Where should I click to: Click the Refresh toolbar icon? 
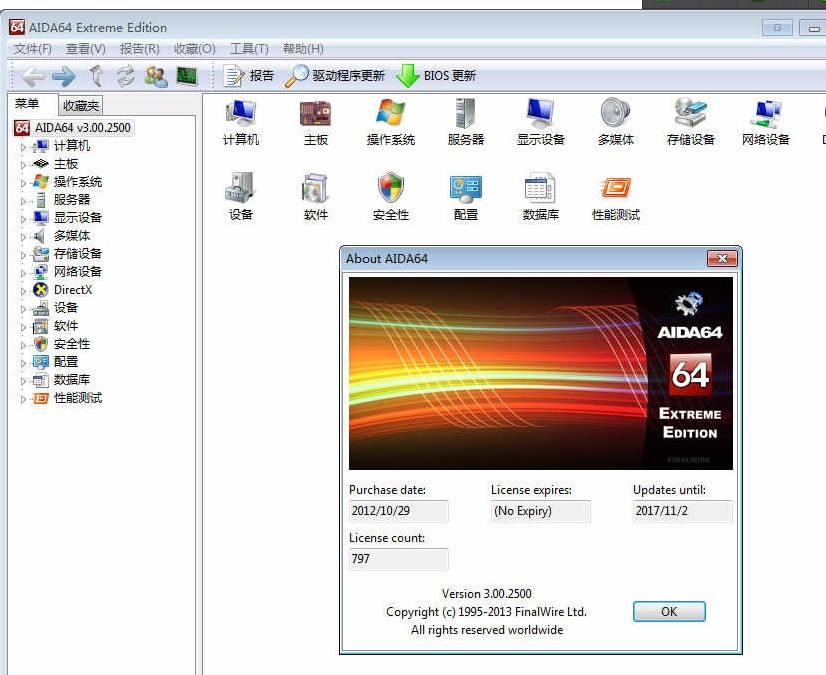click(x=125, y=76)
